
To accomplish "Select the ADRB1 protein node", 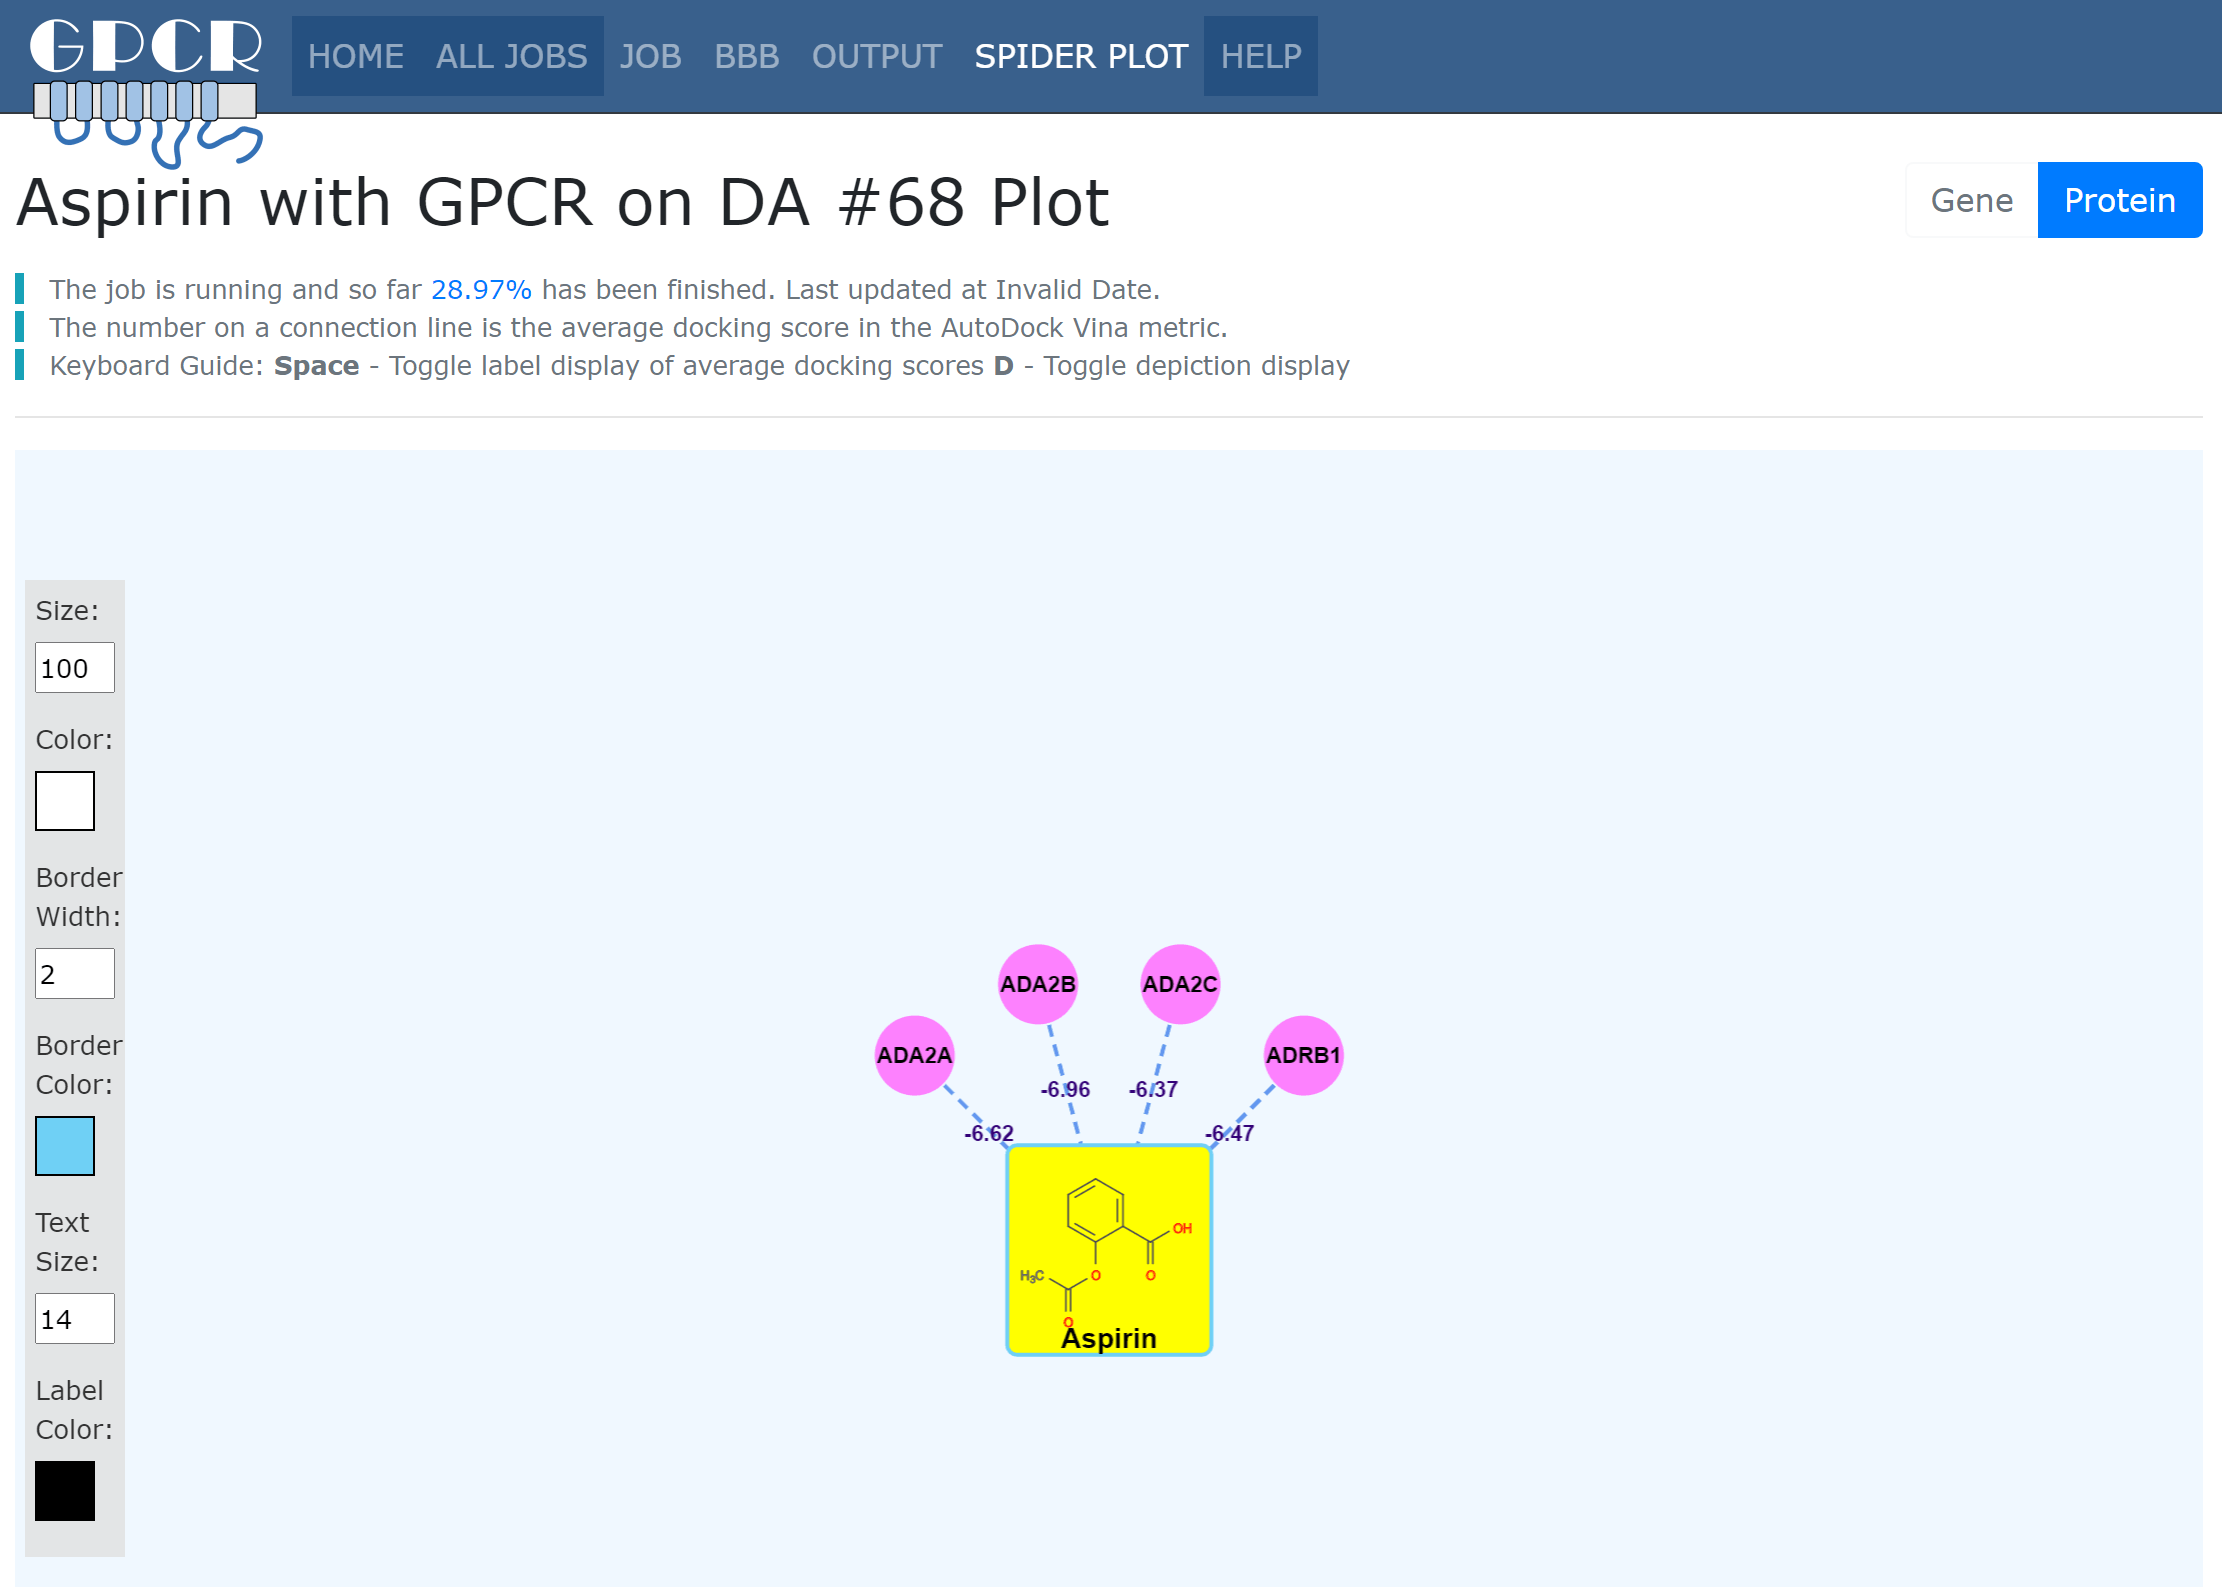I will 1303,1055.
